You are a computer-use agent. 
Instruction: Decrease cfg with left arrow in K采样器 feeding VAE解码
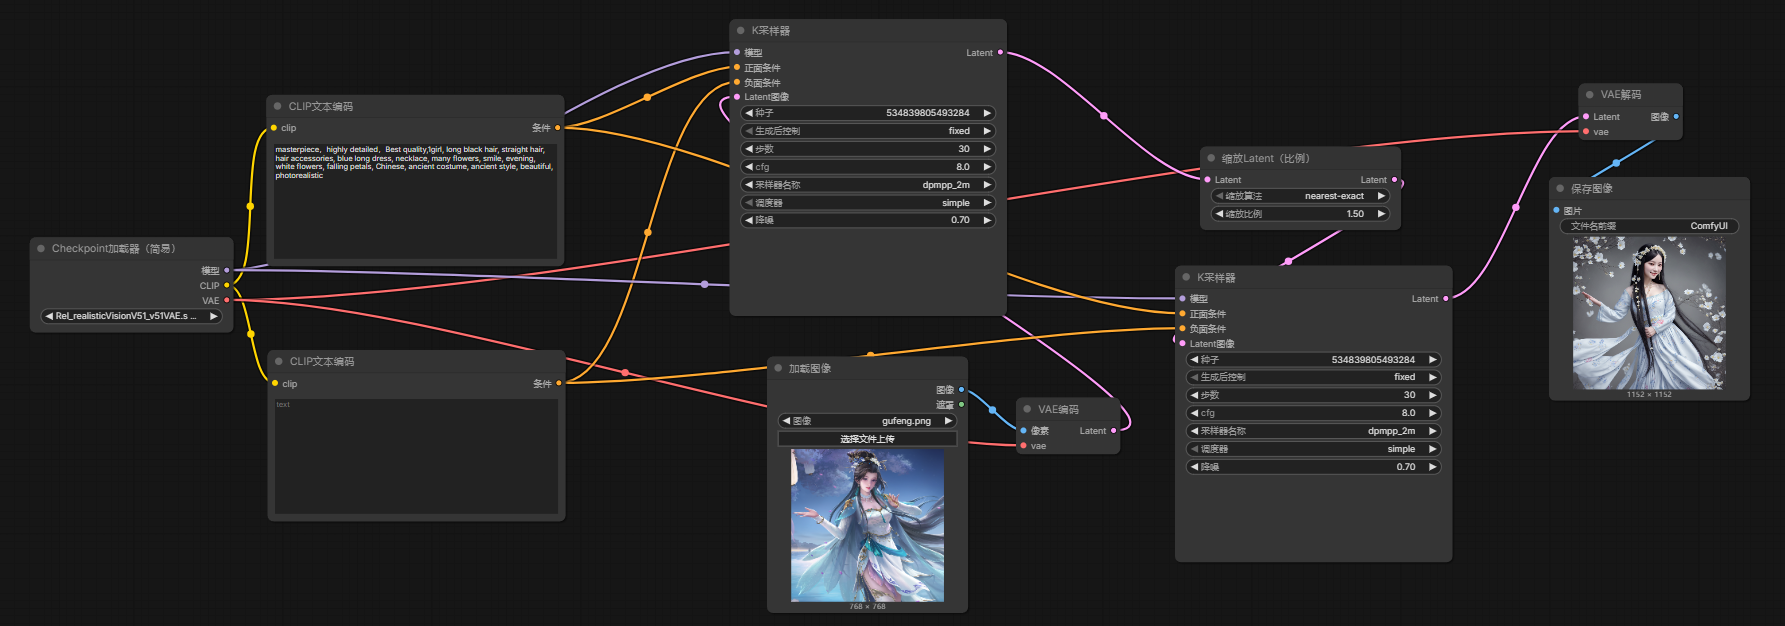click(x=1194, y=413)
